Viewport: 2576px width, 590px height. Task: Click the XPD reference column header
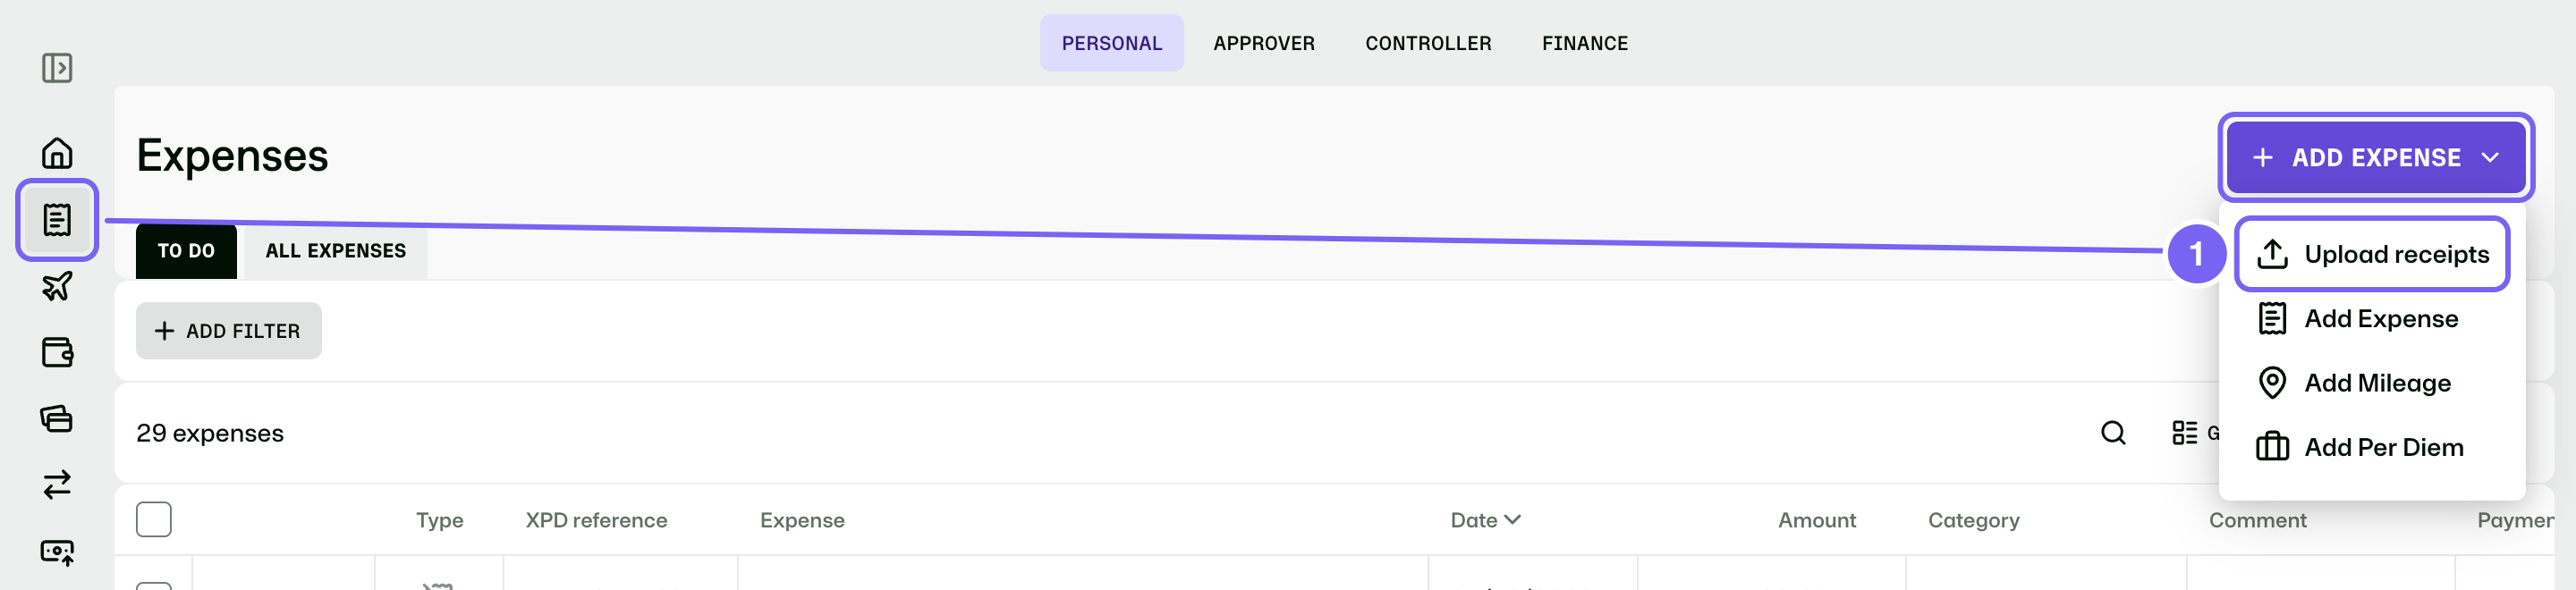(597, 520)
